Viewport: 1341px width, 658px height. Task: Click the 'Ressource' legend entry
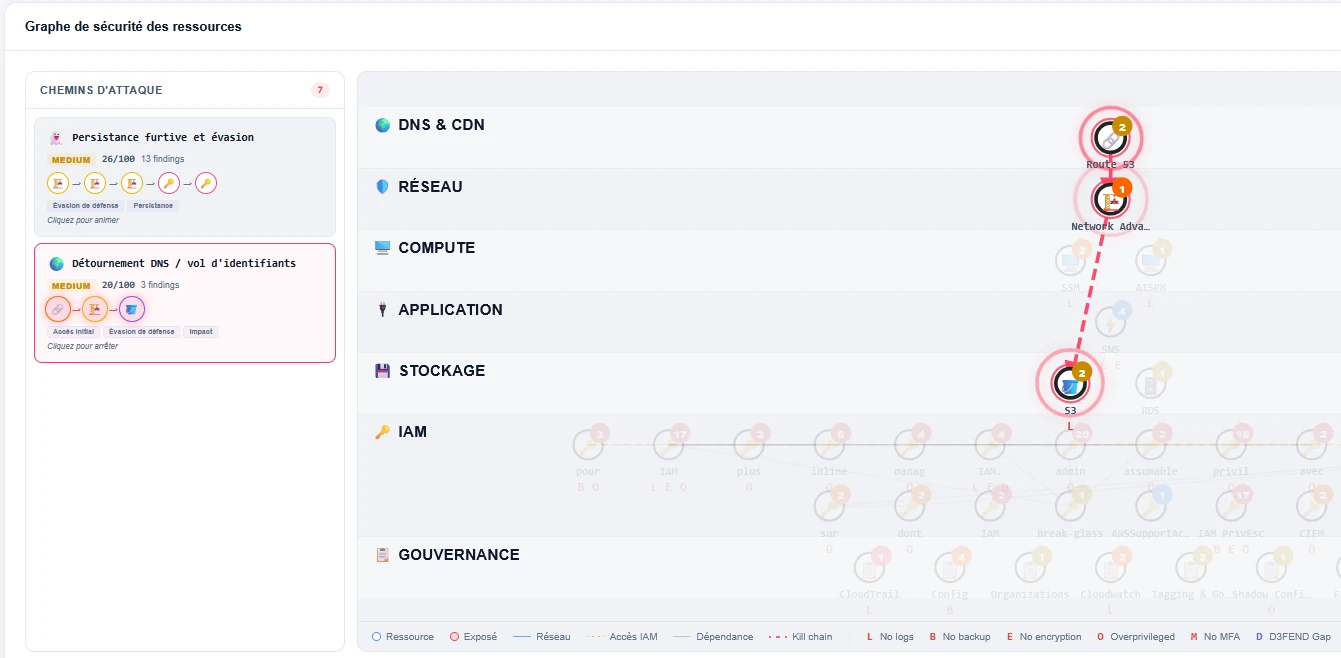[x=403, y=636]
